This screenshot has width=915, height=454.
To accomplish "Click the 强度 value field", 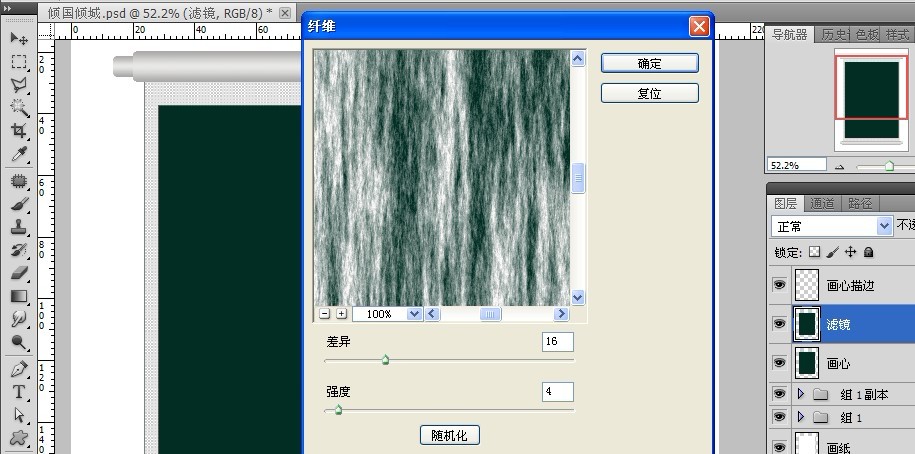I will click(x=557, y=392).
